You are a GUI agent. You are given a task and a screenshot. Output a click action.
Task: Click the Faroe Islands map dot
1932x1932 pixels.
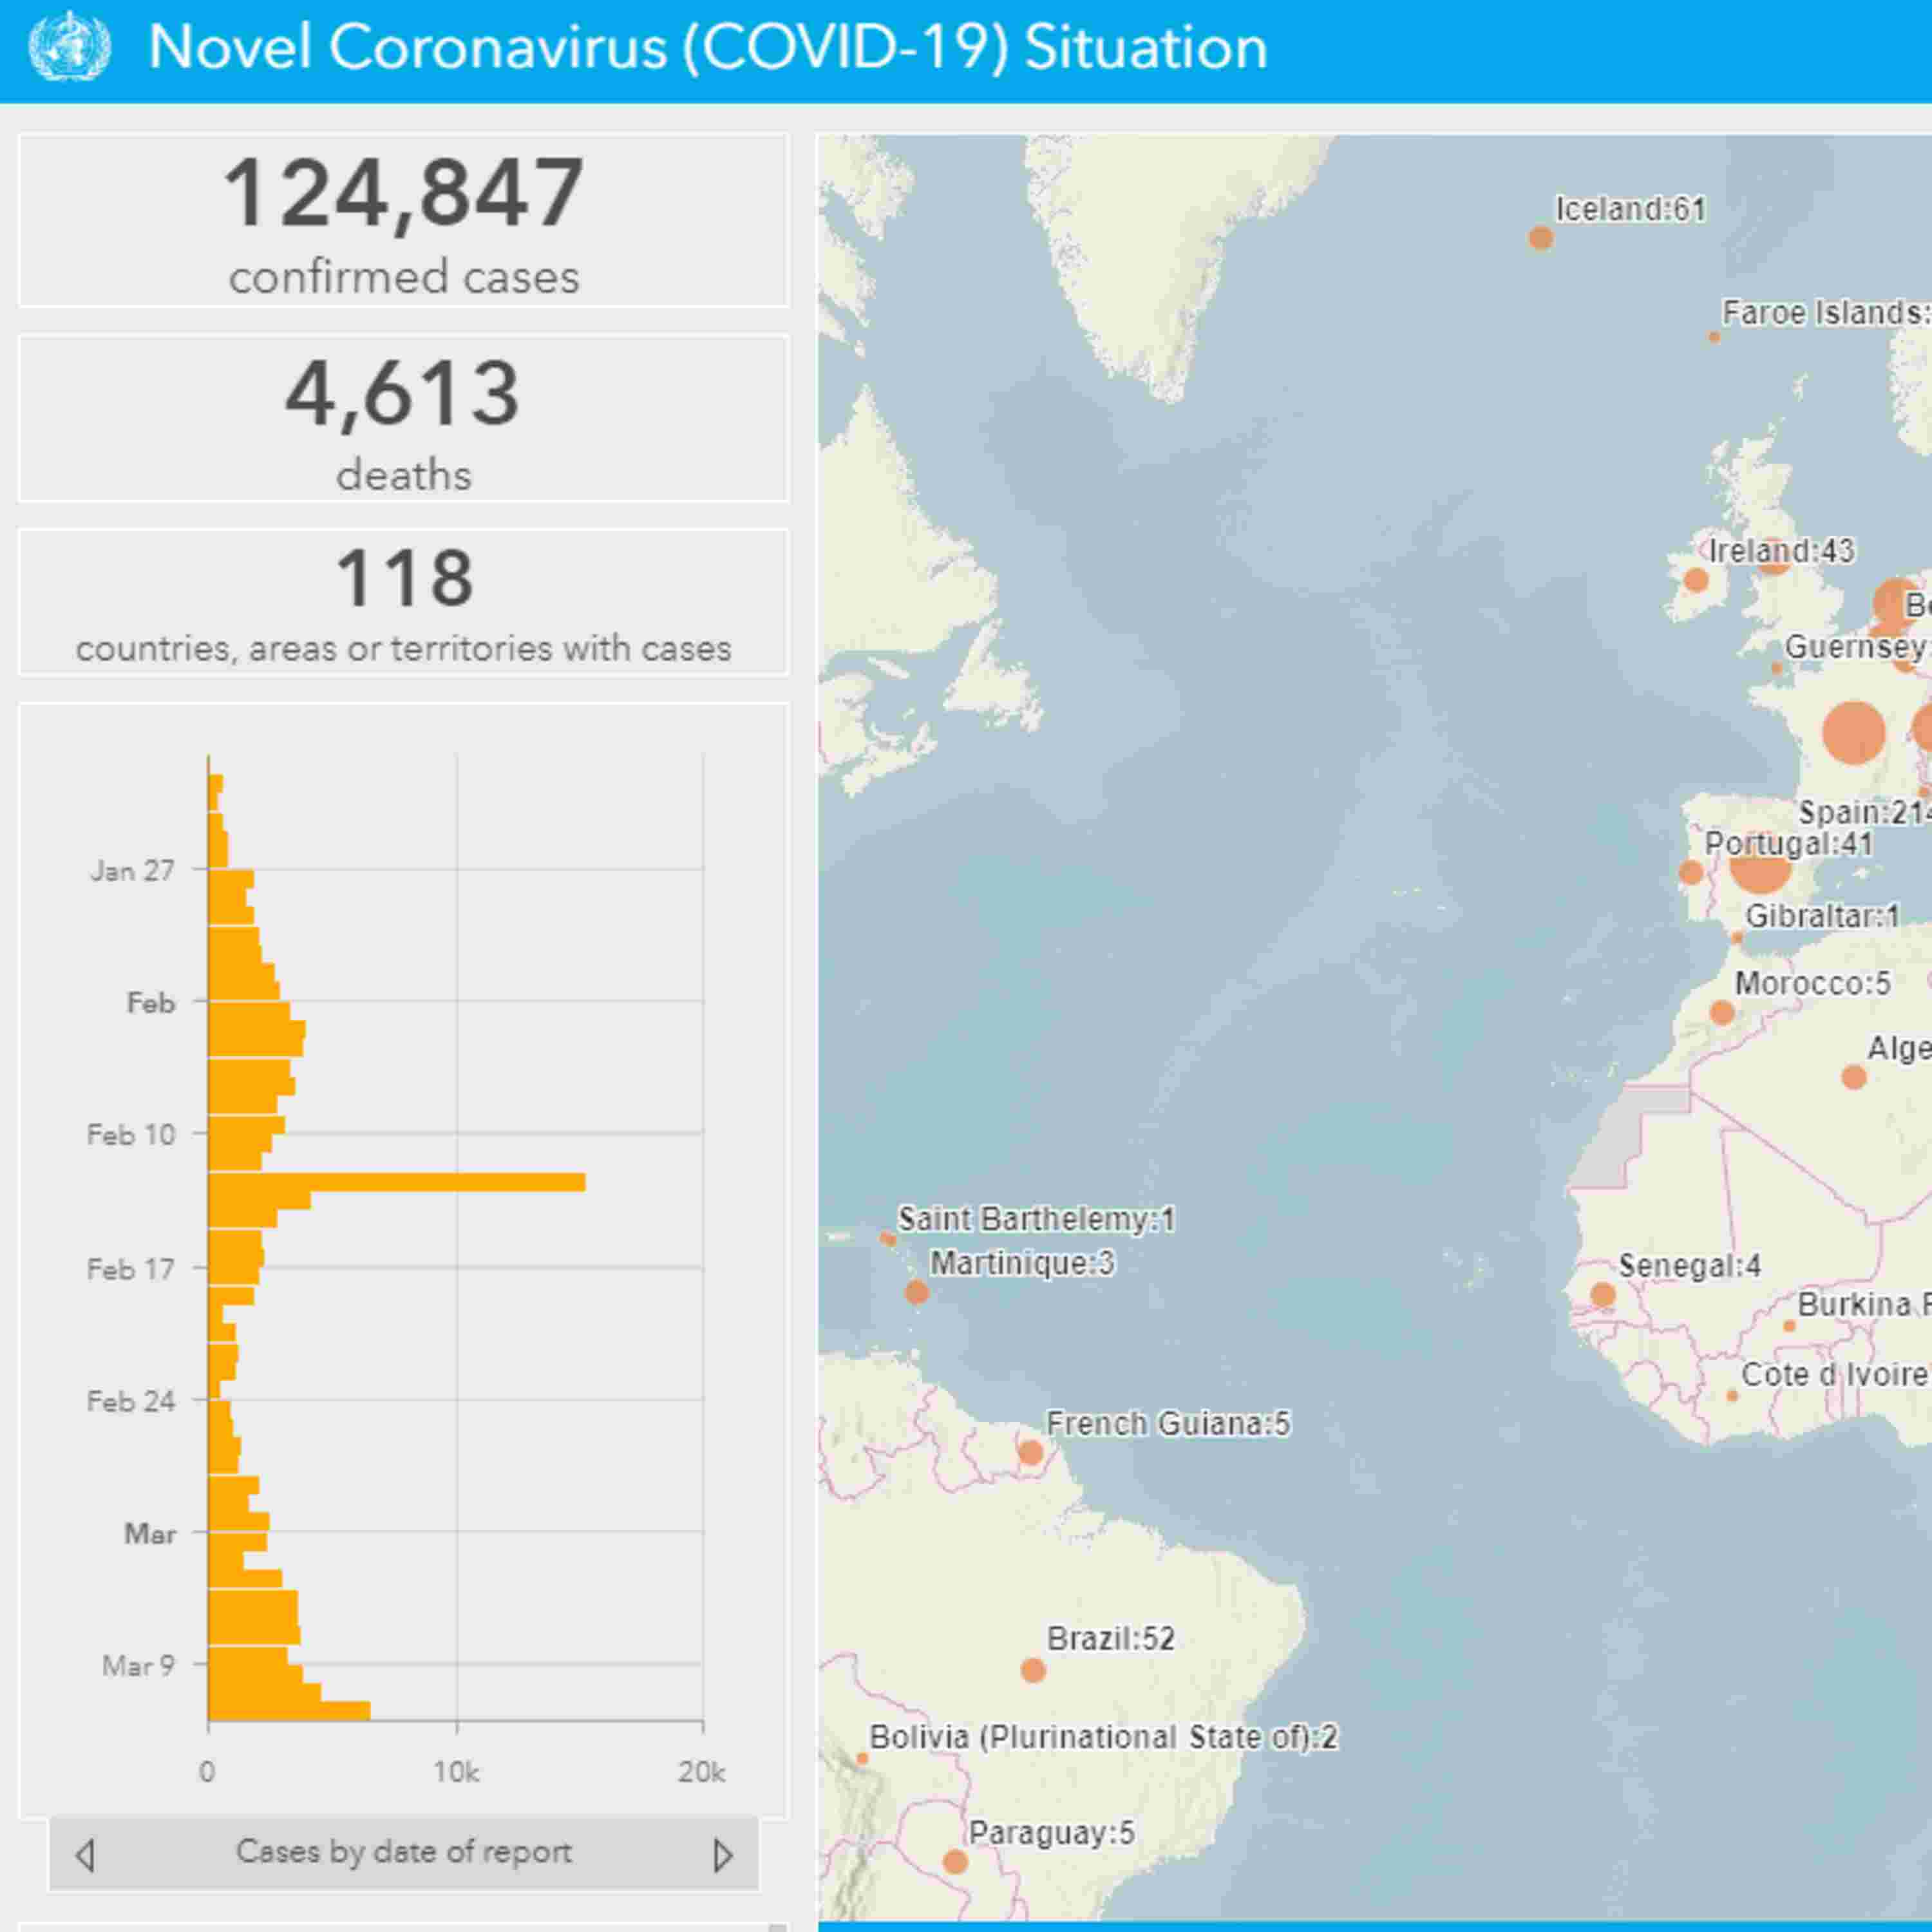tap(1714, 337)
